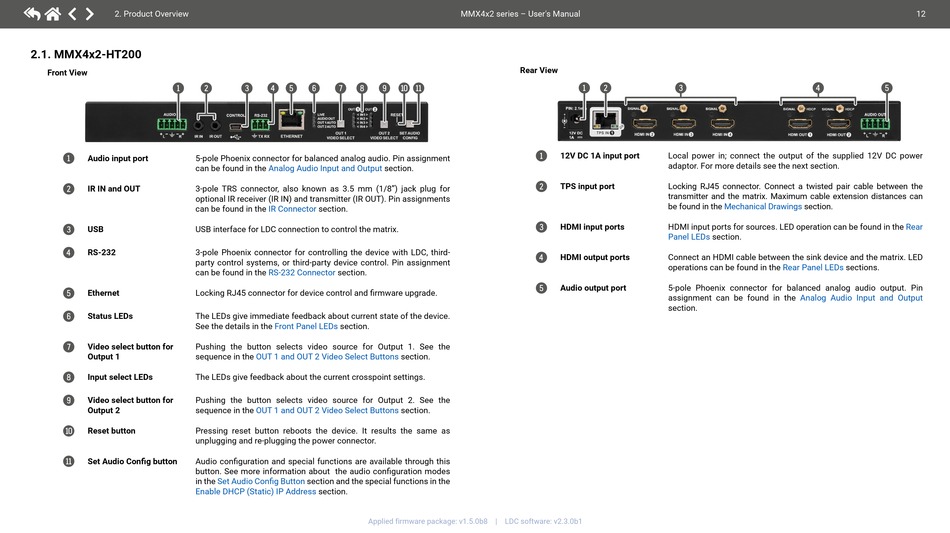Click the rear view device panel image
This screenshot has width=950, height=533.
pos(729,121)
